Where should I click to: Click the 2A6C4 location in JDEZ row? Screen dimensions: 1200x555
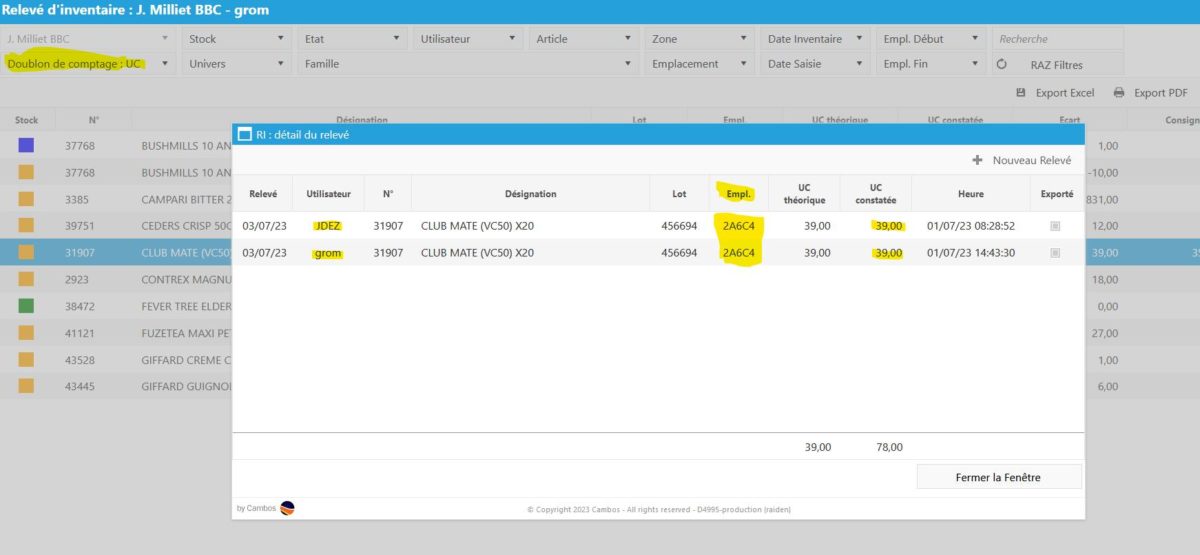[x=739, y=226]
